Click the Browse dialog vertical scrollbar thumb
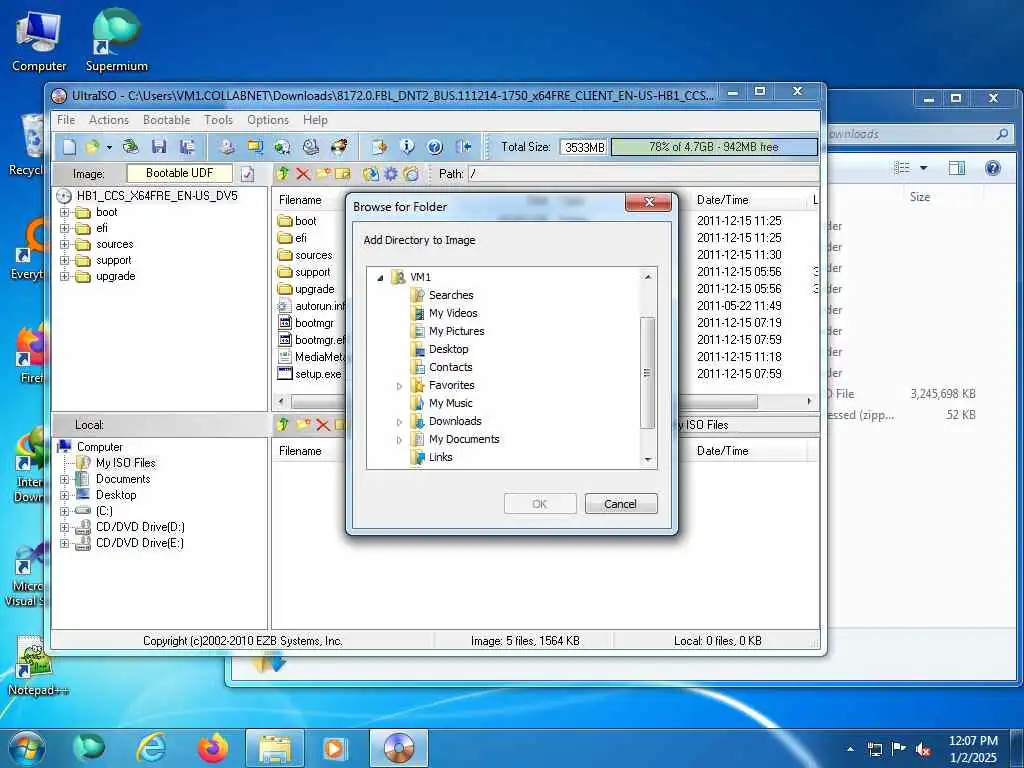1024x768 pixels. (x=647, y=373)
